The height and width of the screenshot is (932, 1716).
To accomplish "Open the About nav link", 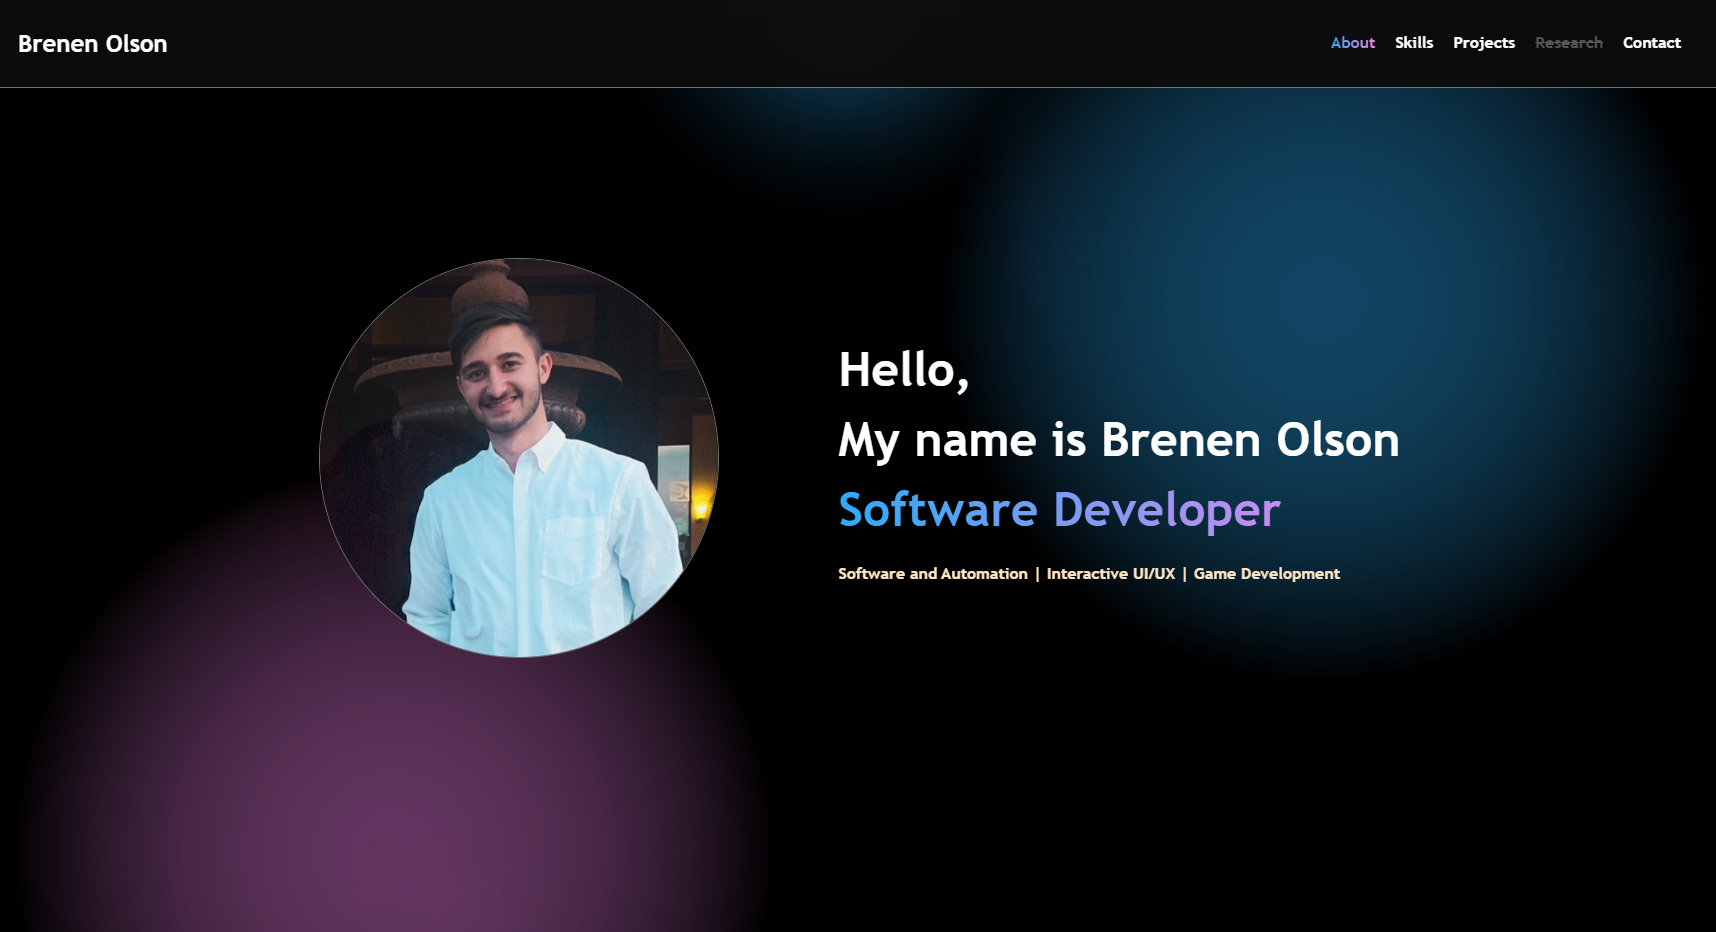I will pos(1352,43).
